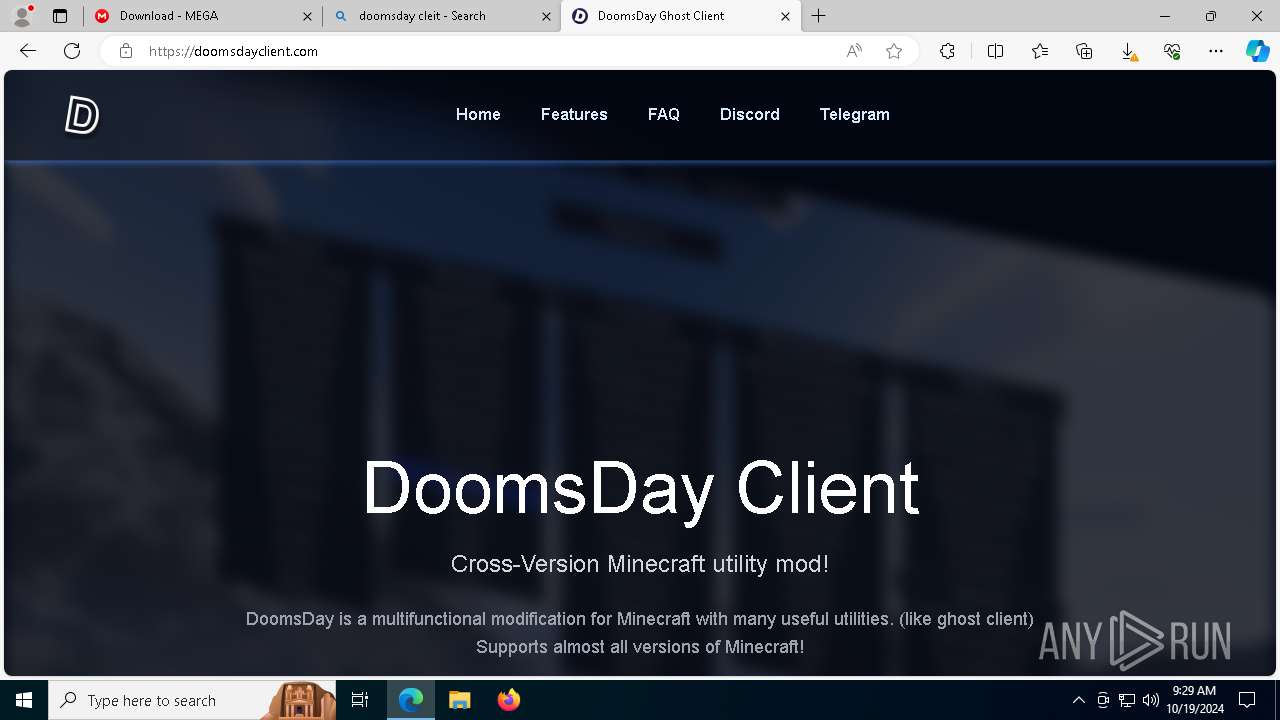Open Firefox from taskbar
Screen dimensions: 1280x720
click(x=508, y=700)
